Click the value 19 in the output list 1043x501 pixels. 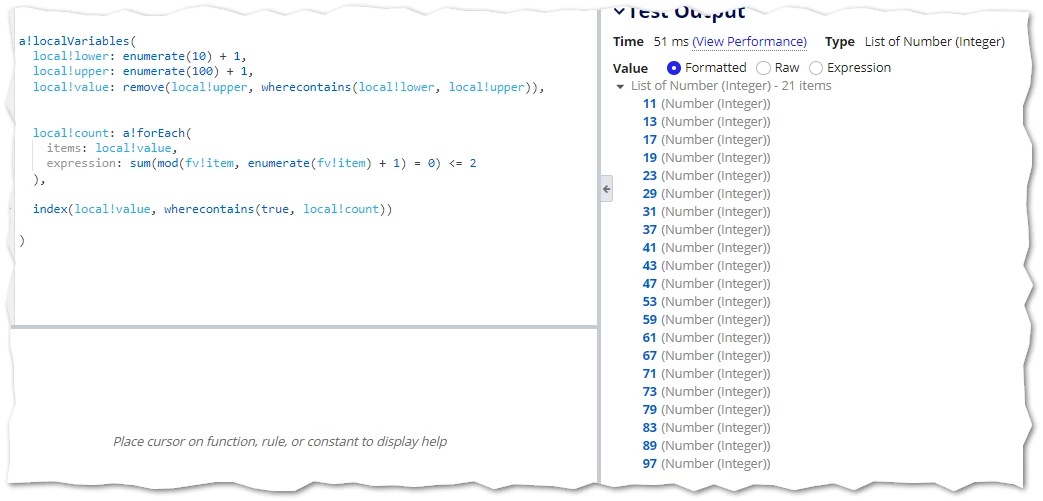[x=649, y=158]
